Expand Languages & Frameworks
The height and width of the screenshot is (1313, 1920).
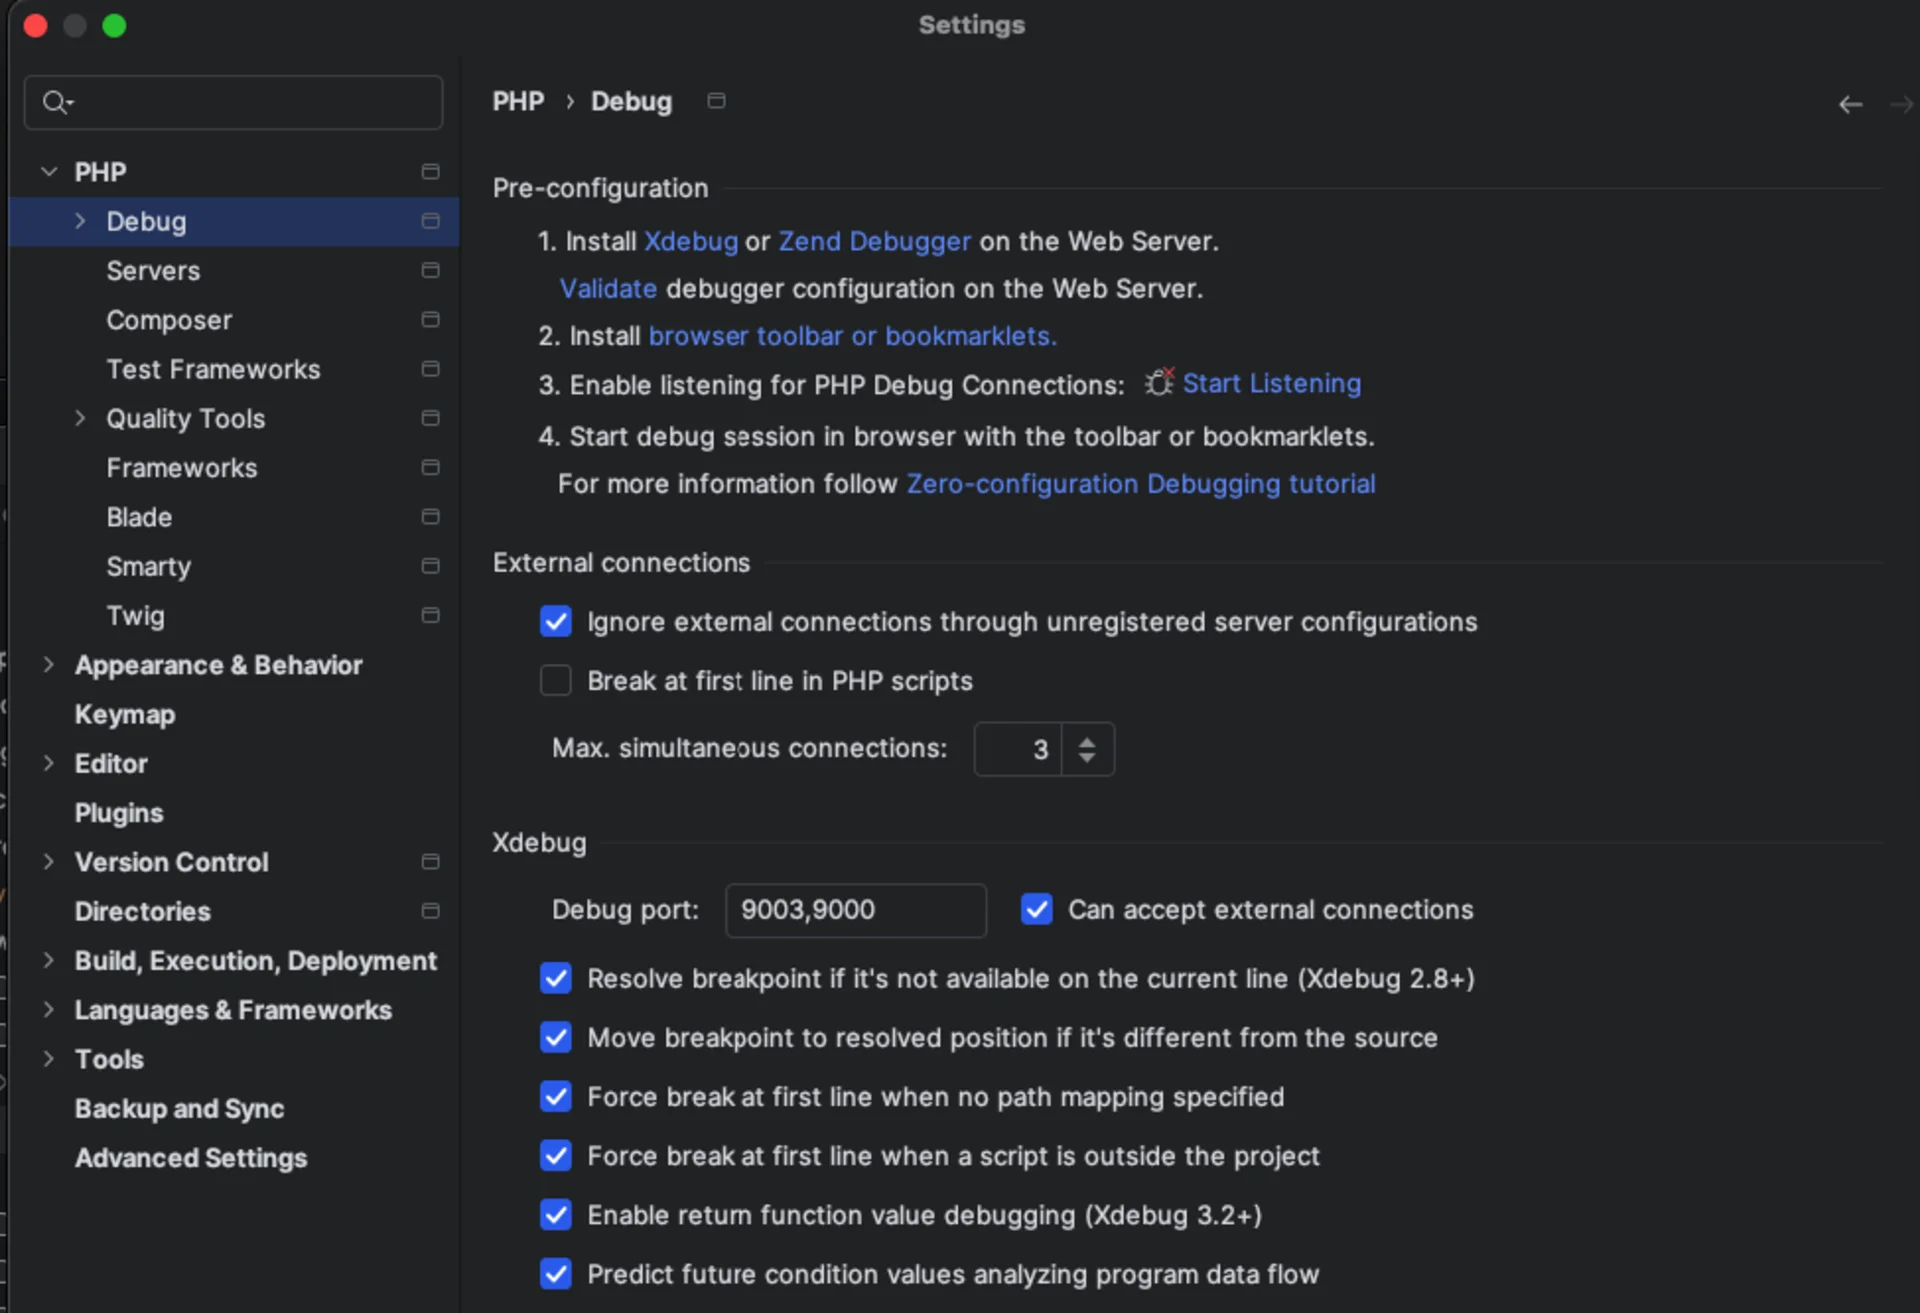pos(48,1010)
